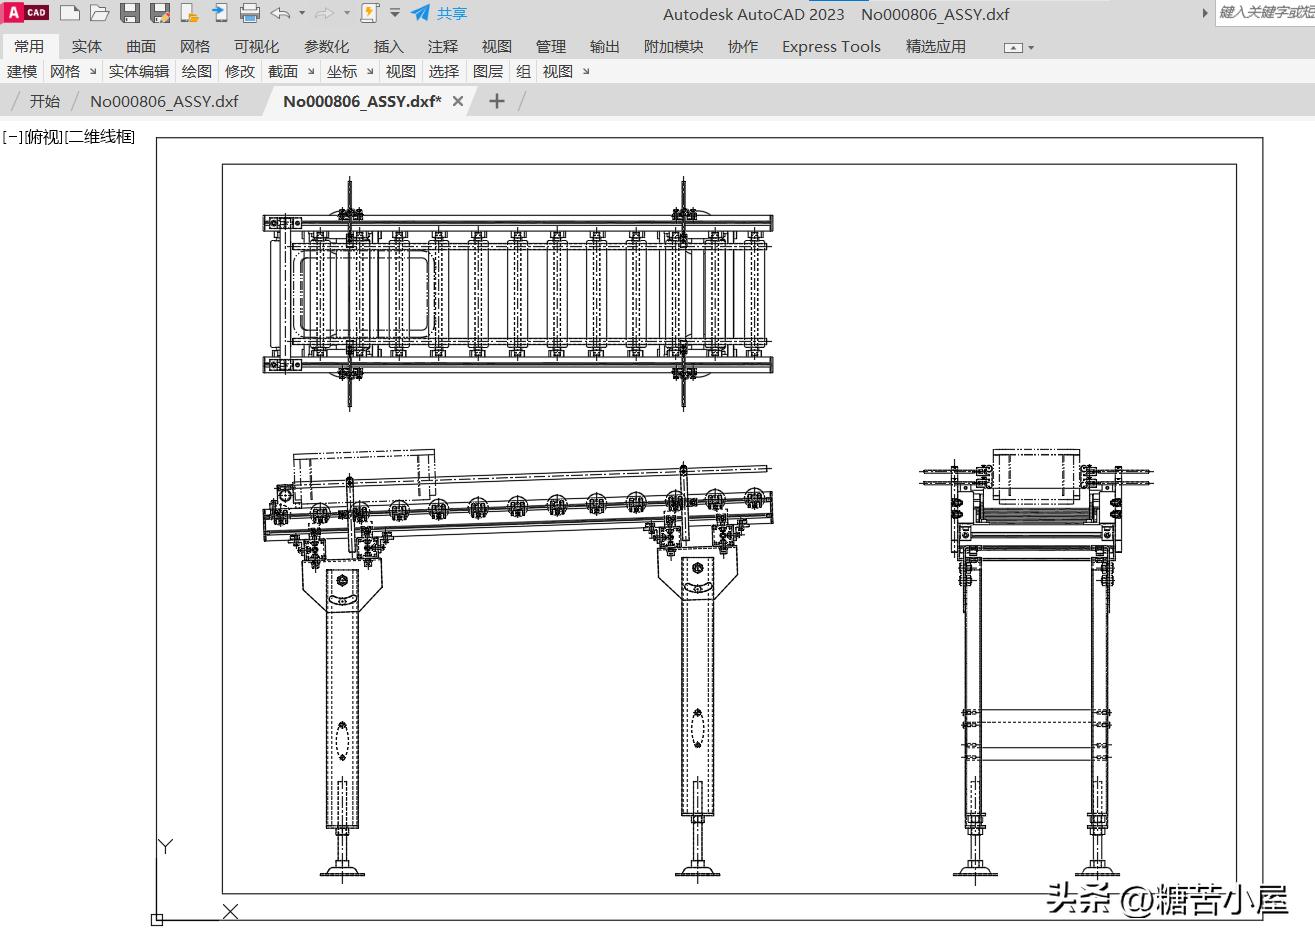Click the New drawing icon
This screenshot has width=1315, height=942.
pyautogui.click(x=70, y=13)
